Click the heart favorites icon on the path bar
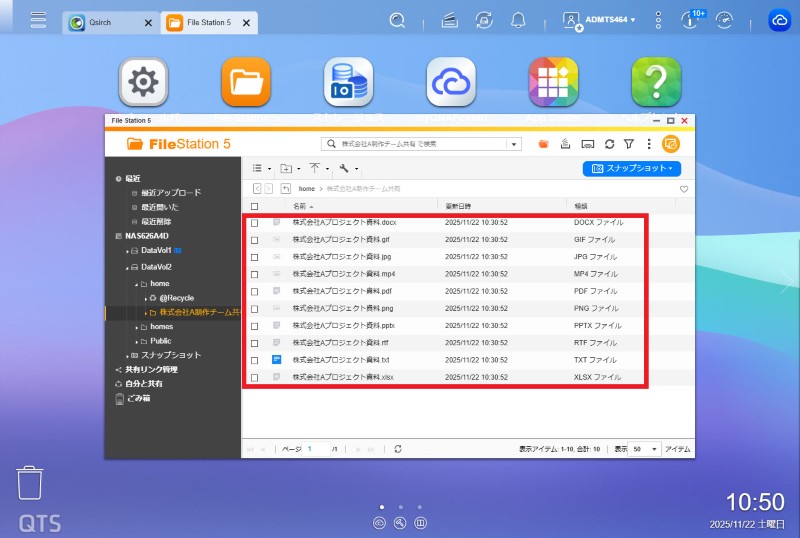The image size is (800, 538). point(684,188)
